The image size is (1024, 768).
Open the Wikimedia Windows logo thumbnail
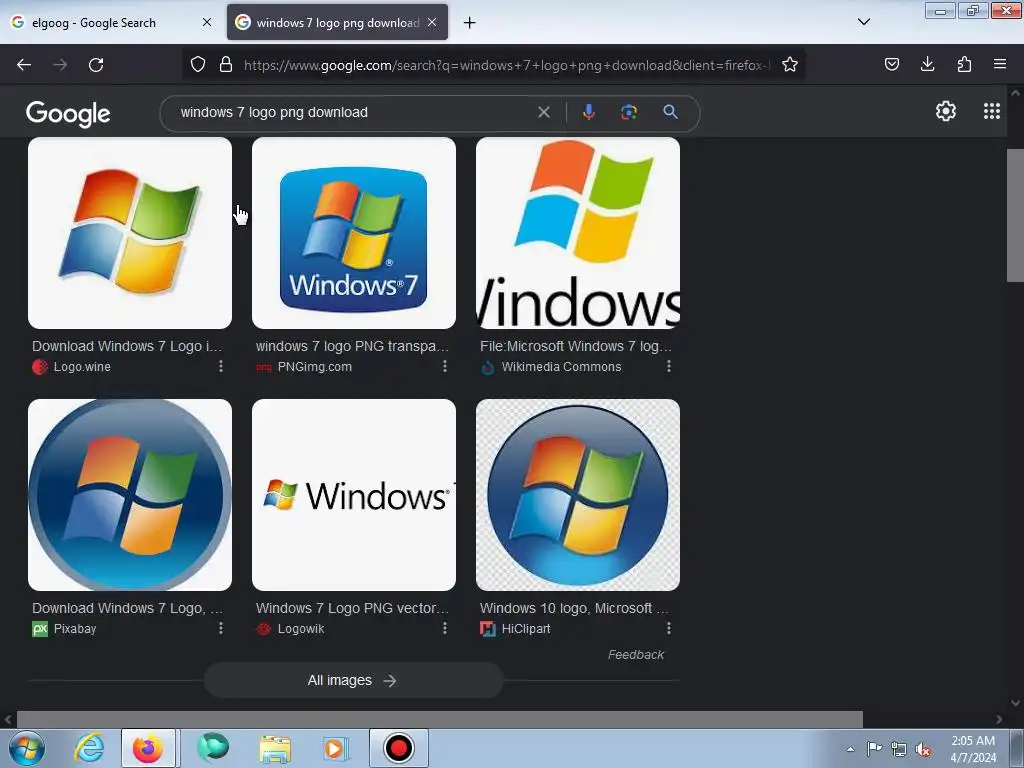click(x=578, y=233)
